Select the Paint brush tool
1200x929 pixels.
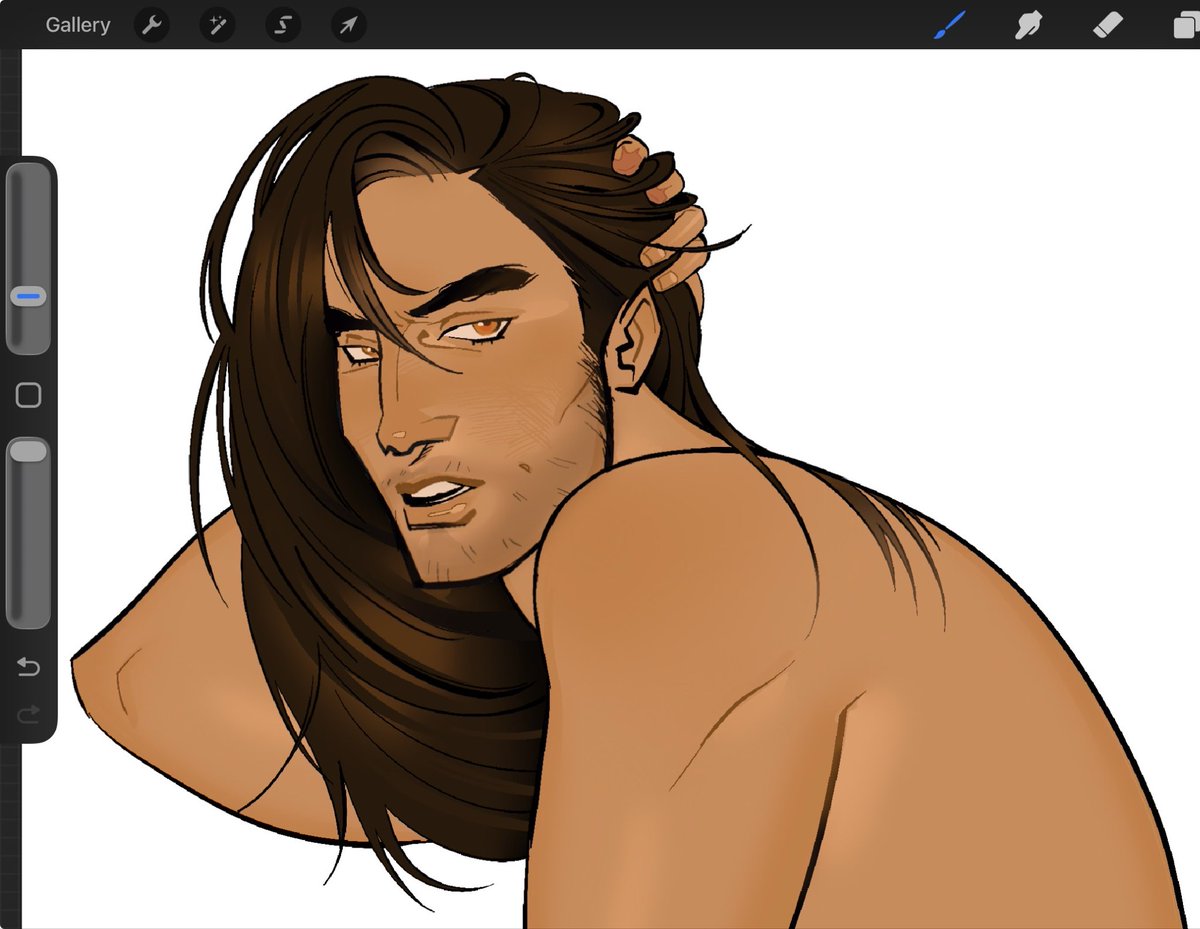[950, 25]
